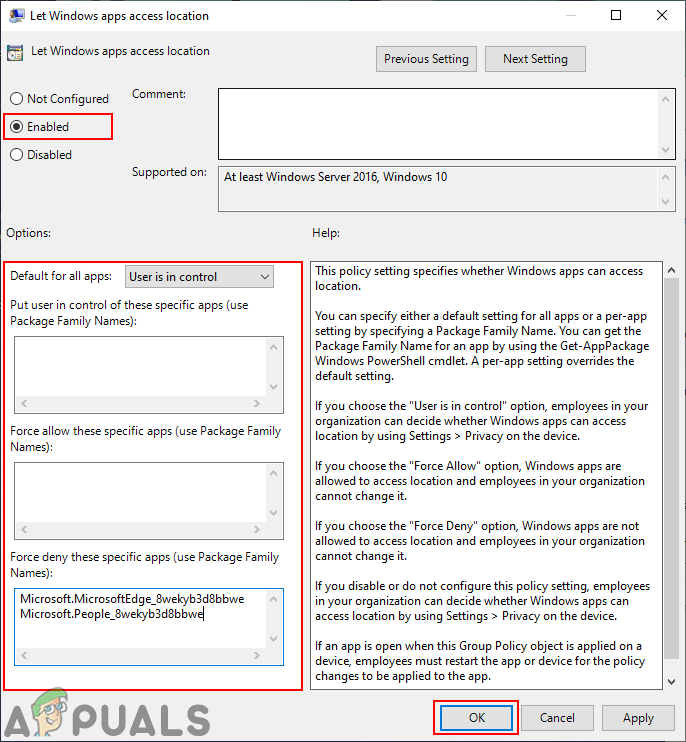Click left arrow in Force deny box
This screenshot has height=742, width=686.
tap(24, 655)
